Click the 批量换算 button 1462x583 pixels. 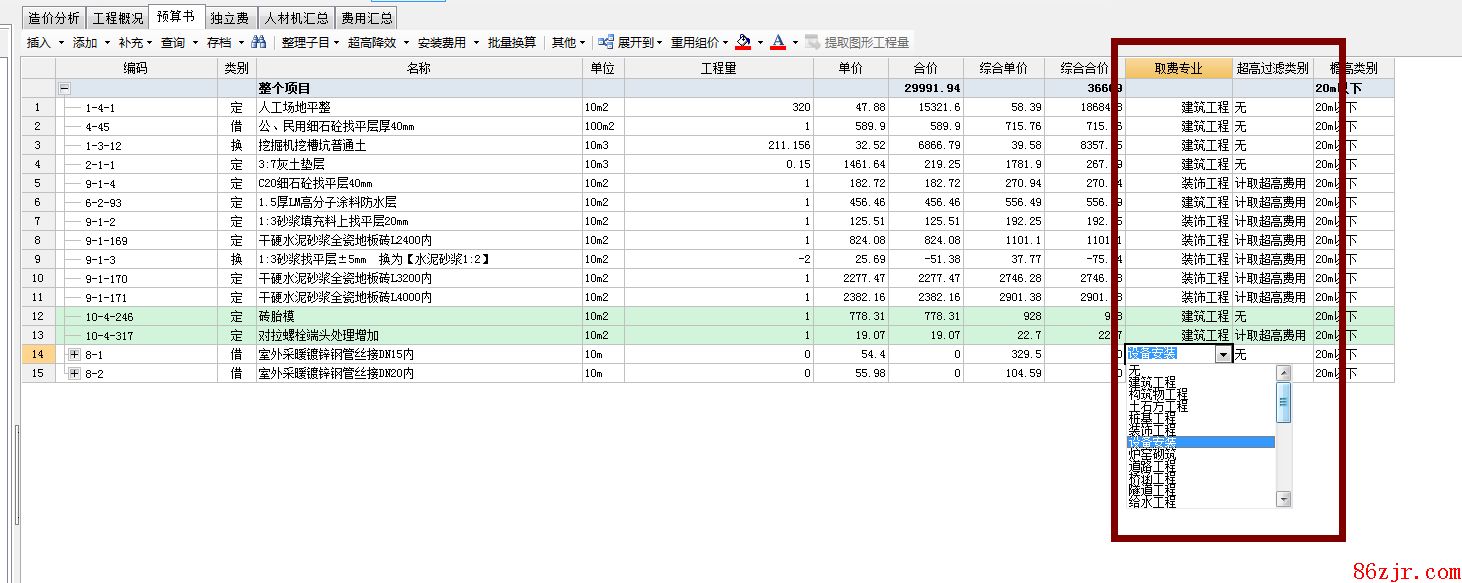click(x=512, y=43)
